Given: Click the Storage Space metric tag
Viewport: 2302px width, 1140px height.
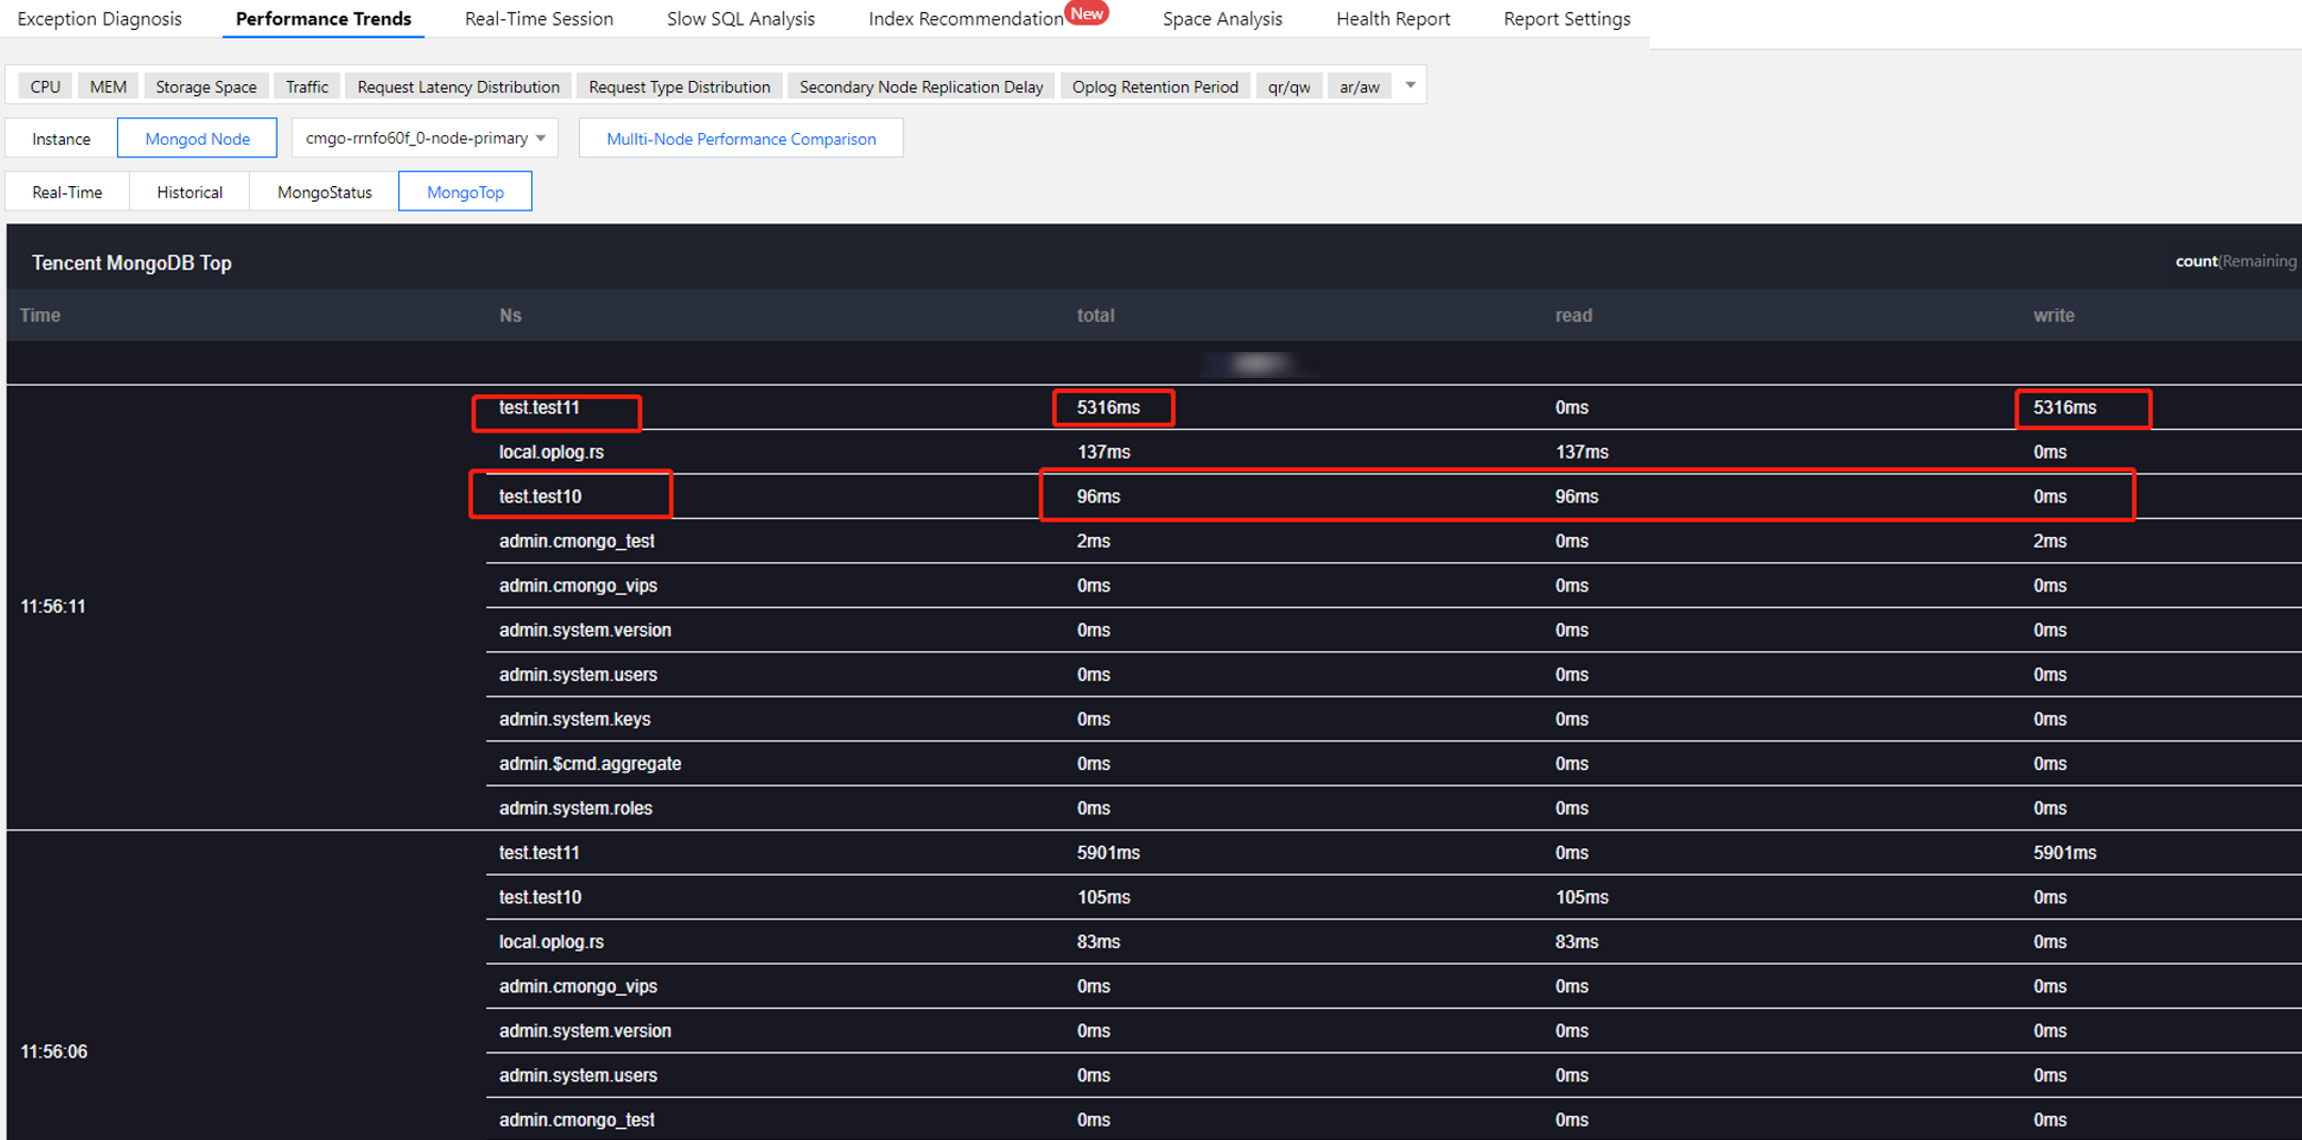Looking at the screenshot, I should [206, 87].
